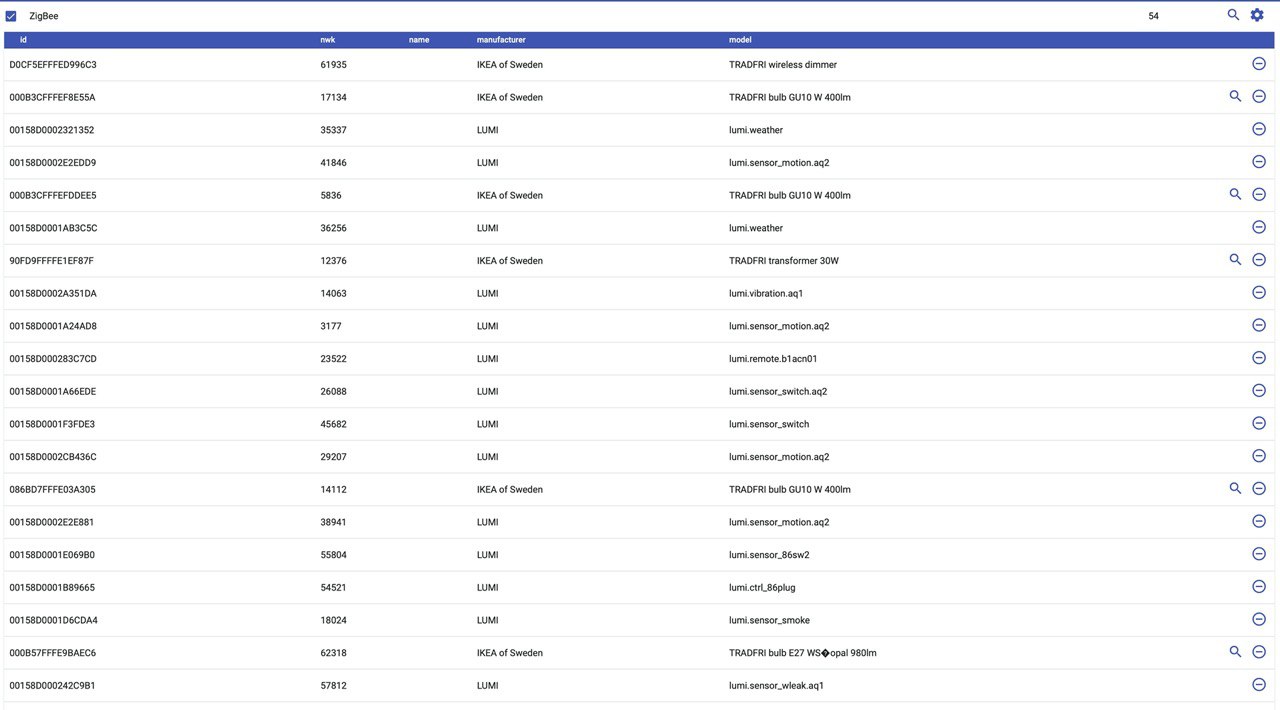Viewport: 1280px width, 710px height.
Task: Select nwk value 26088
Action: pyautogui.click(x=333, y=391)
